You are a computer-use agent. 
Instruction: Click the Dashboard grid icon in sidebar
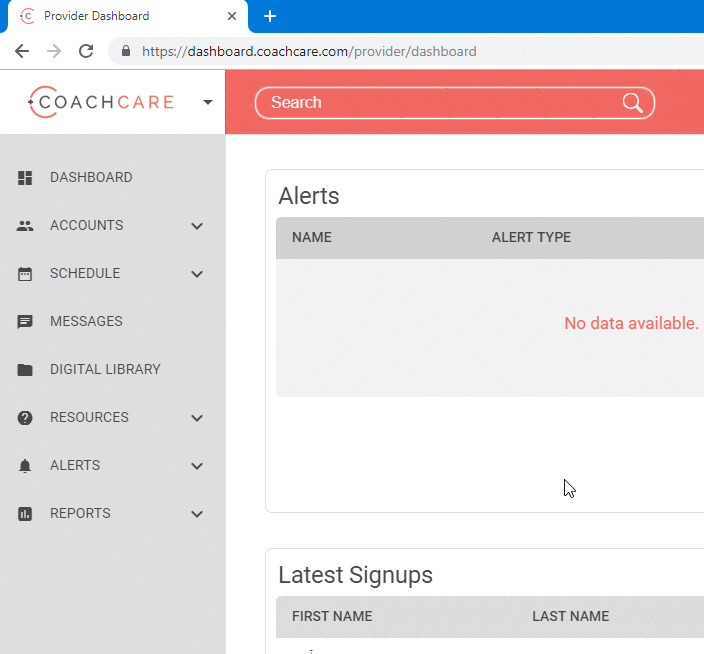click(25, 178)
